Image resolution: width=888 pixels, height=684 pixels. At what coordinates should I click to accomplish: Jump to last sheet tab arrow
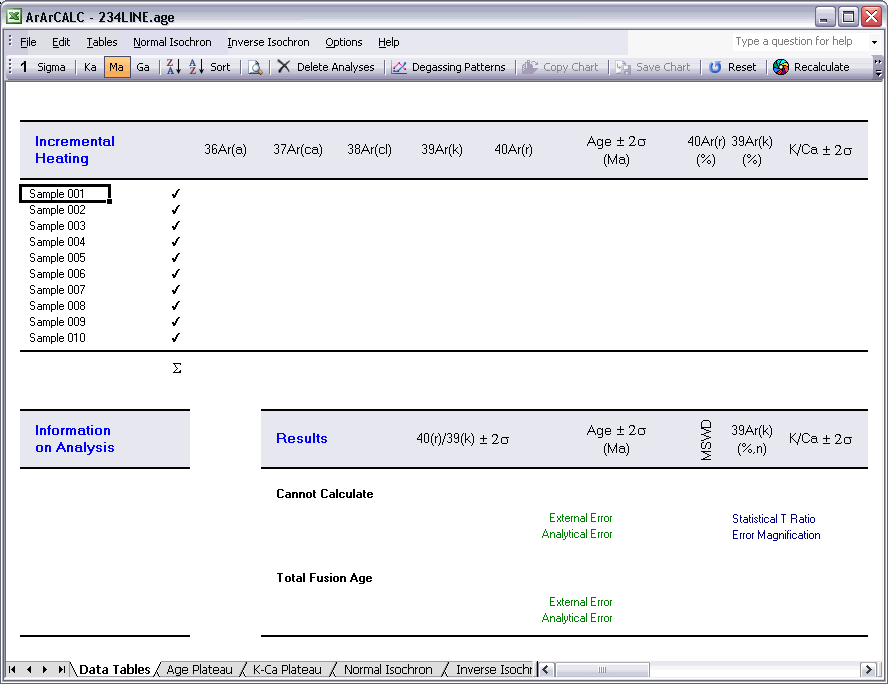tap(61, 670)
